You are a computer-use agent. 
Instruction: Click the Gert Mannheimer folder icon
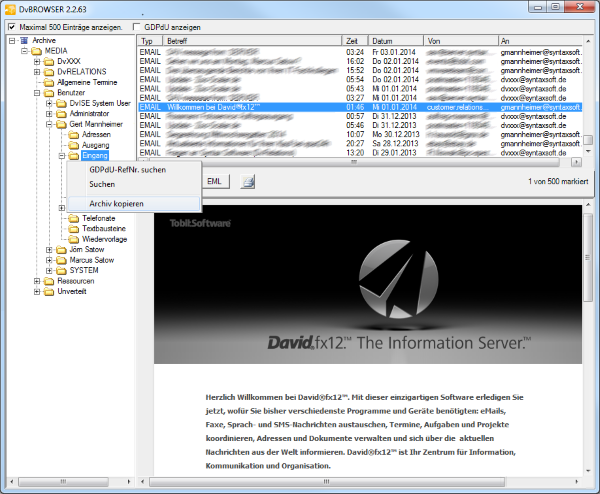click(61, 124)
